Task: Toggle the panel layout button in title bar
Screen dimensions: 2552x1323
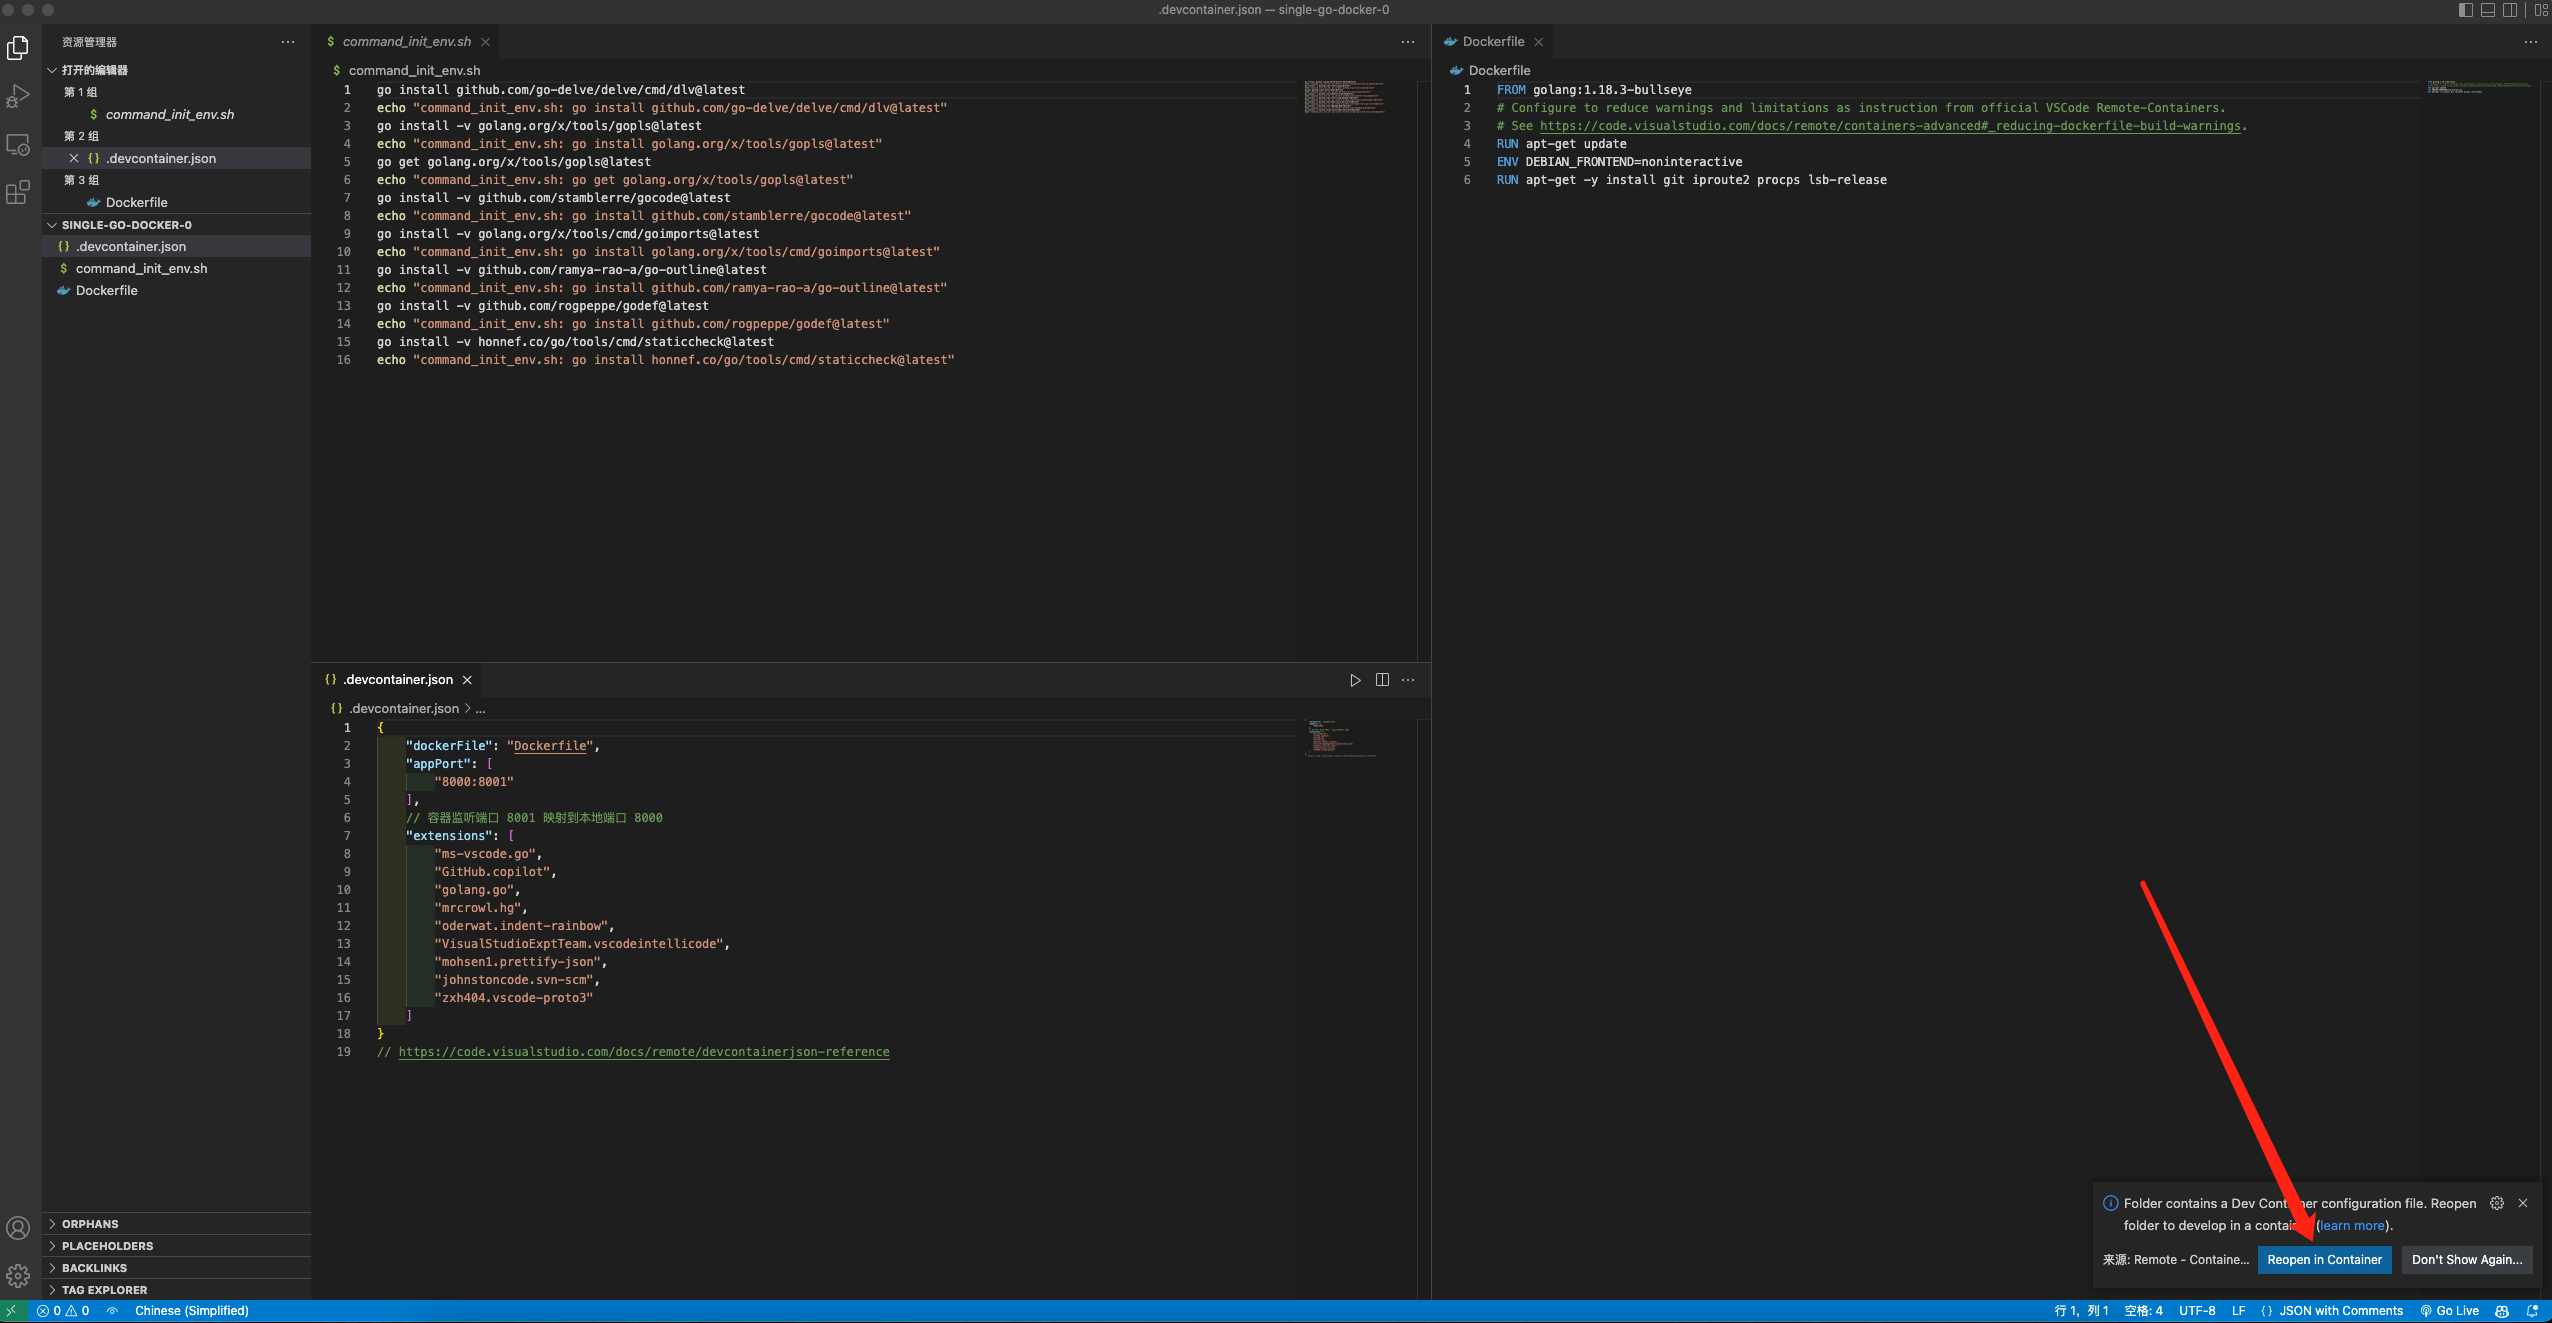Action: coord(2486,10)
